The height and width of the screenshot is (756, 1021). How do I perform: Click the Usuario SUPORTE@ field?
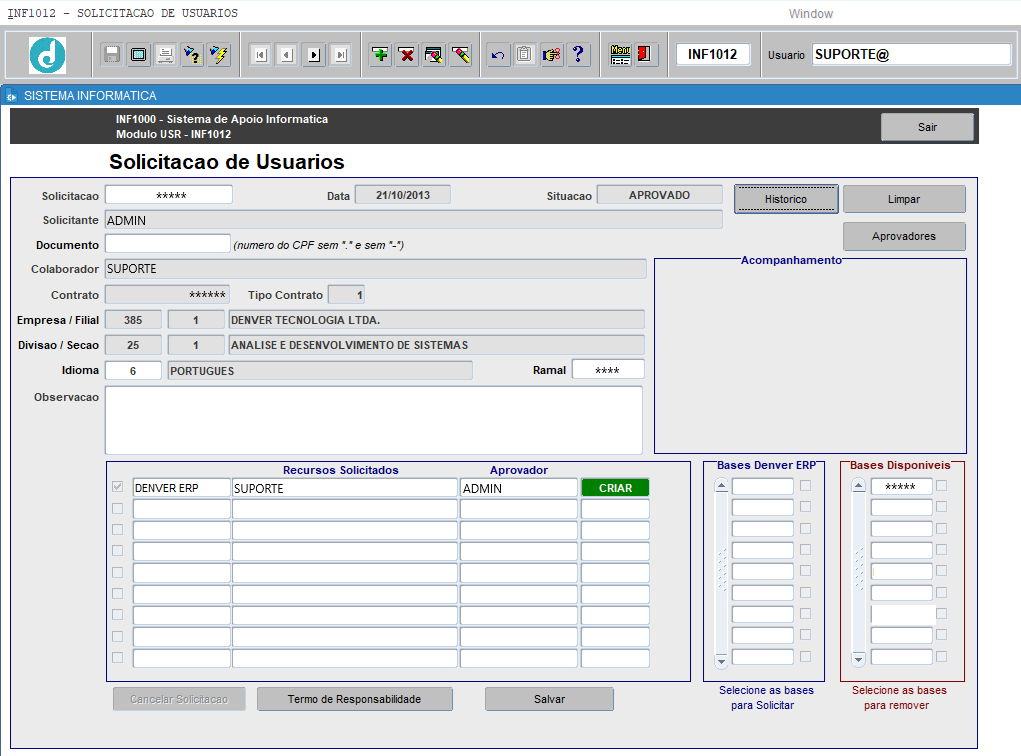click(x=911, y=55)
